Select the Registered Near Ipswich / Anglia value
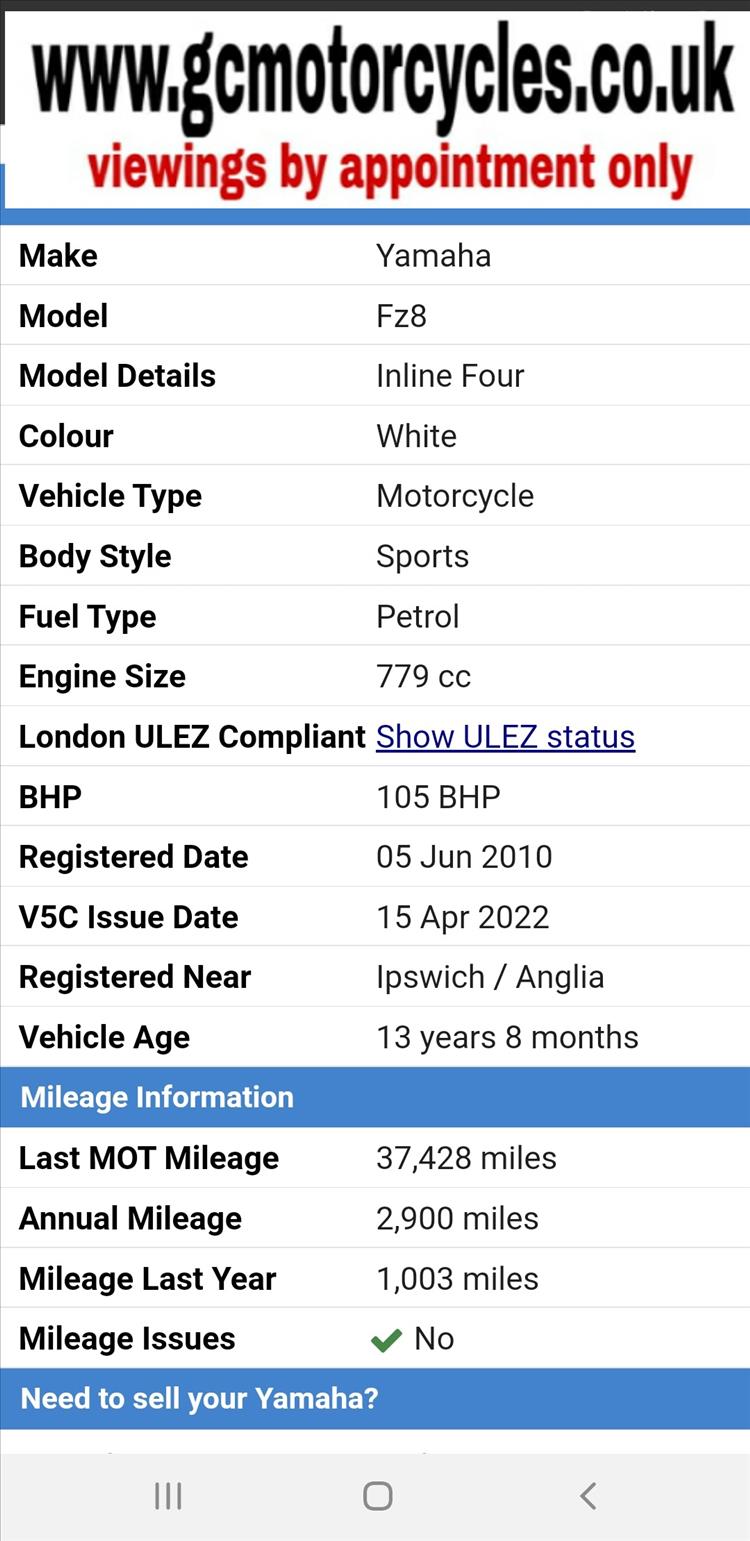This screenshot has height=1541, width=750. [x=490, y=977]
